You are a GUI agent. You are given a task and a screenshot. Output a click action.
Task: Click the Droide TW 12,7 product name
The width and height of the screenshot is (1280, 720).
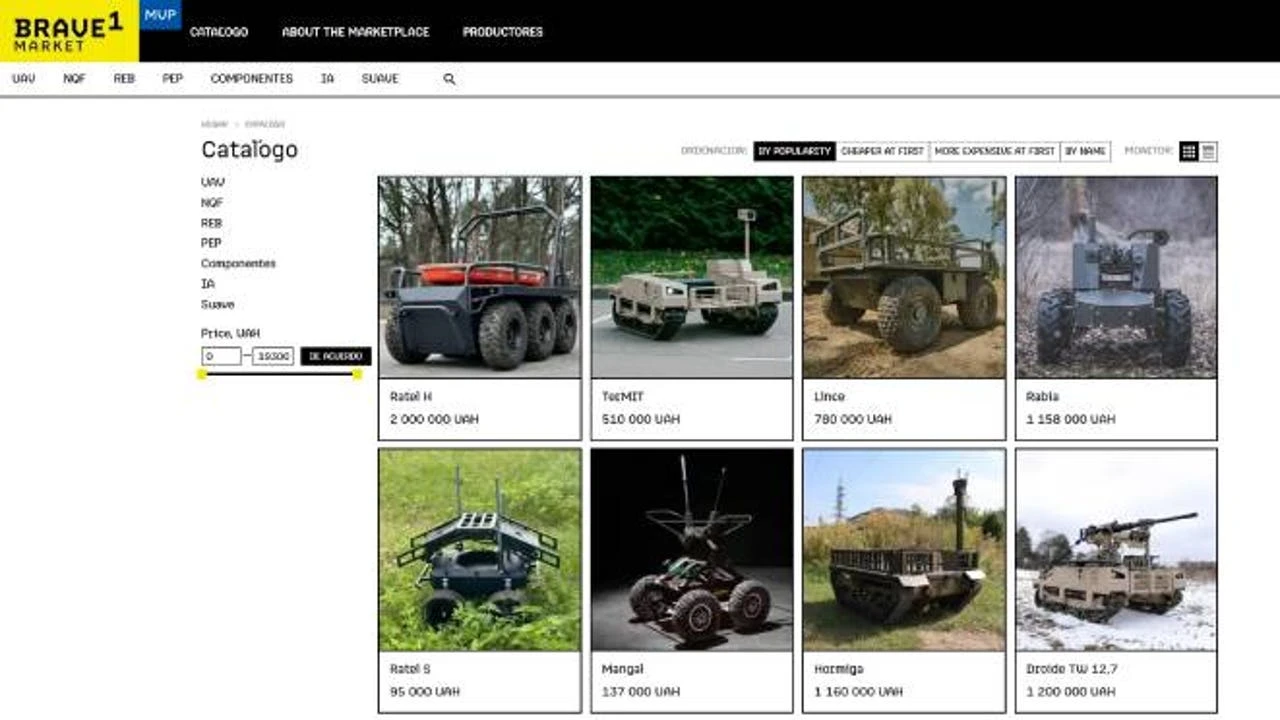[x=1072, y=669]
